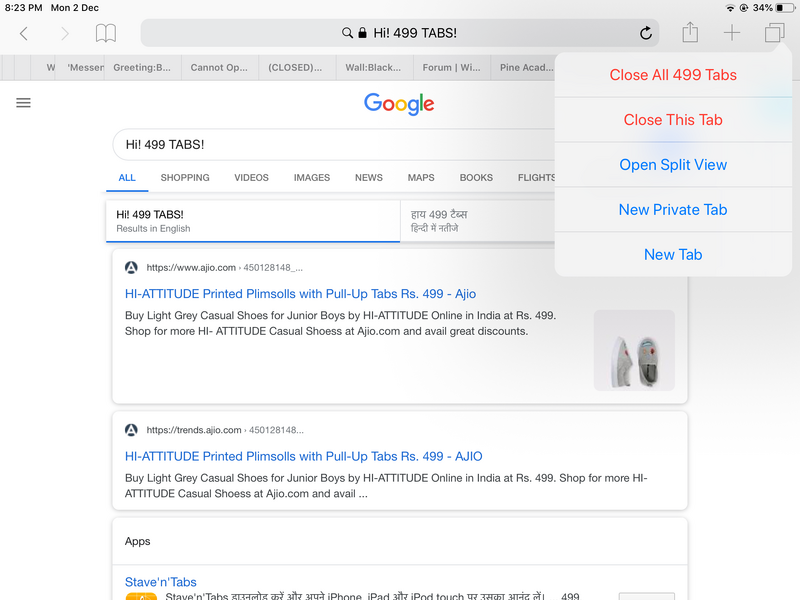Reload the page via the refresh icon
This screenshot has height=600, width=800.
coord(645,32)
